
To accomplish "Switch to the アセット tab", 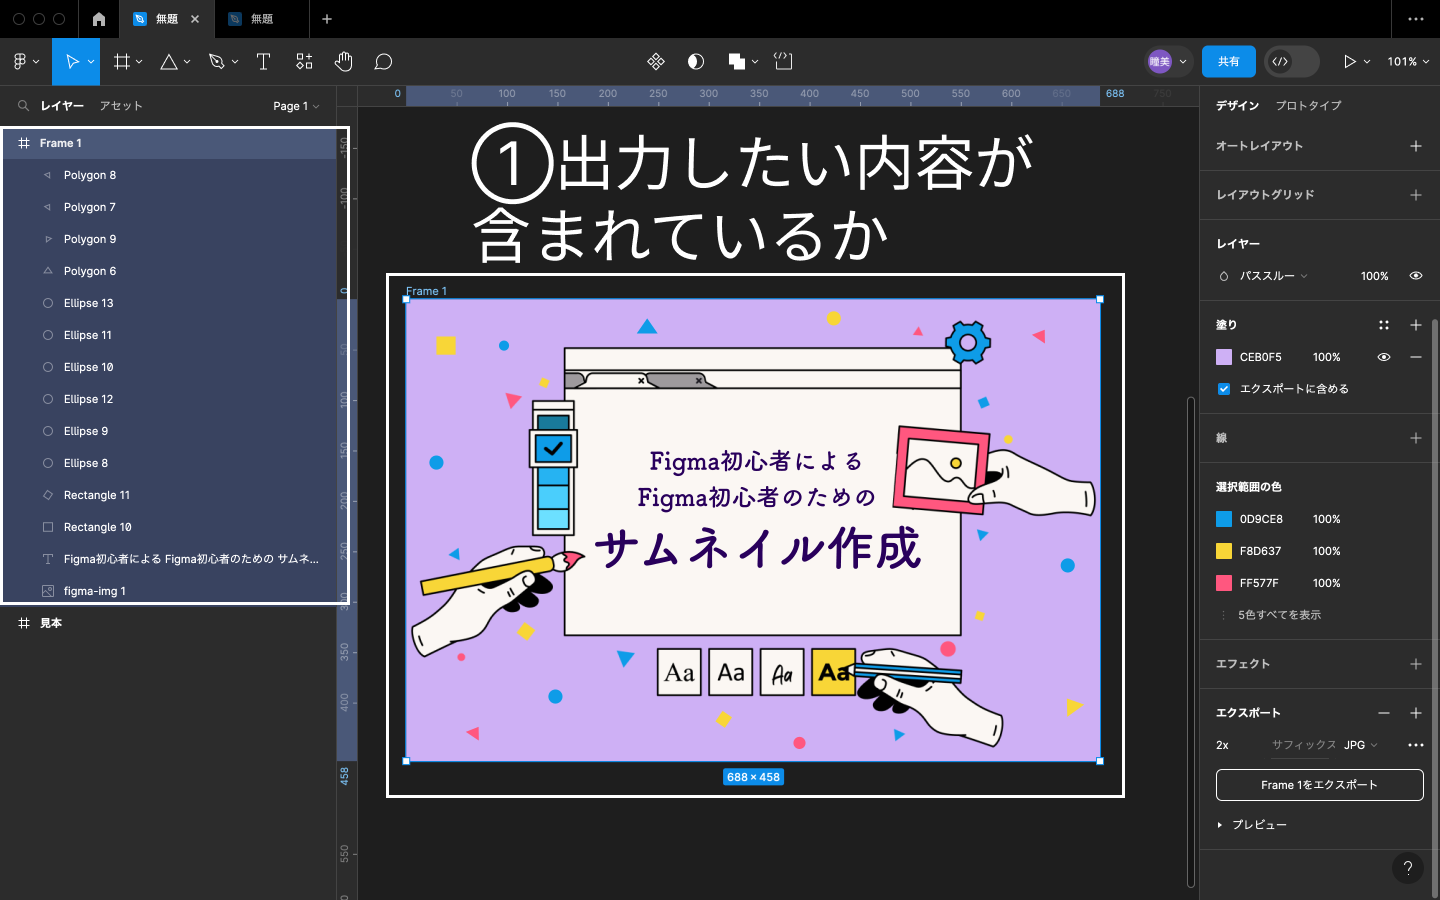I will [121, 106].
